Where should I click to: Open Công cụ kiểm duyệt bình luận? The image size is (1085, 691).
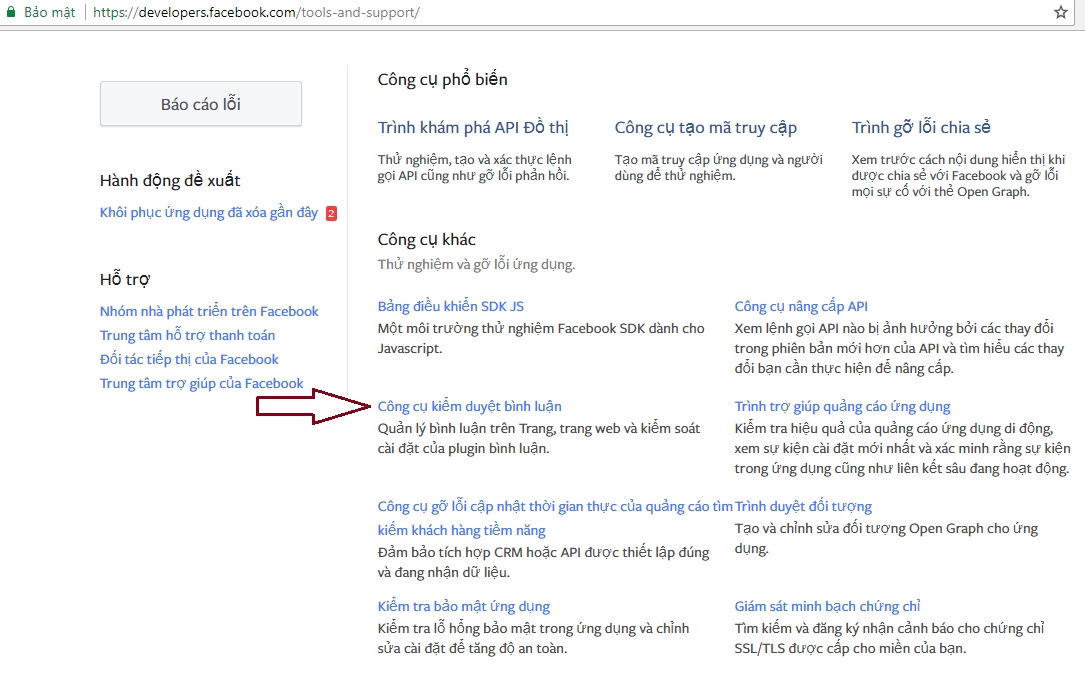click(469, 406)
